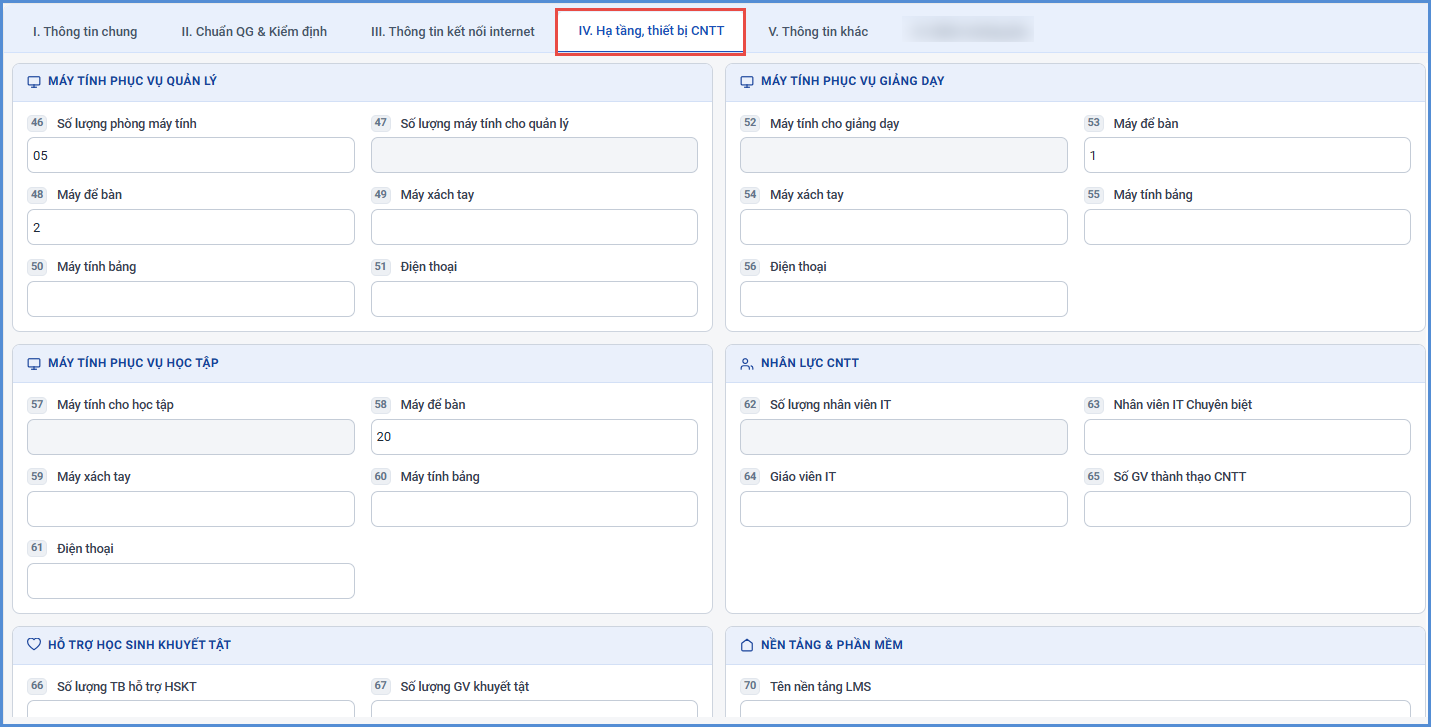Image resolution: width=1431 pixels, height=727 pixels.
Task: Click field 59 Máy xách tay input
Action: pyautogui.click(x=191, y=509)
